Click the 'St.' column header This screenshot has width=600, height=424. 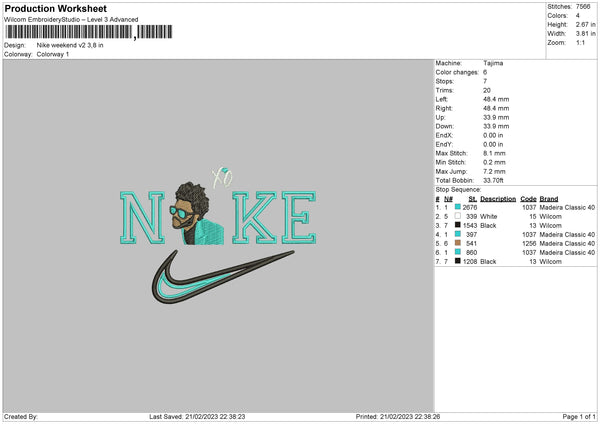473,199
